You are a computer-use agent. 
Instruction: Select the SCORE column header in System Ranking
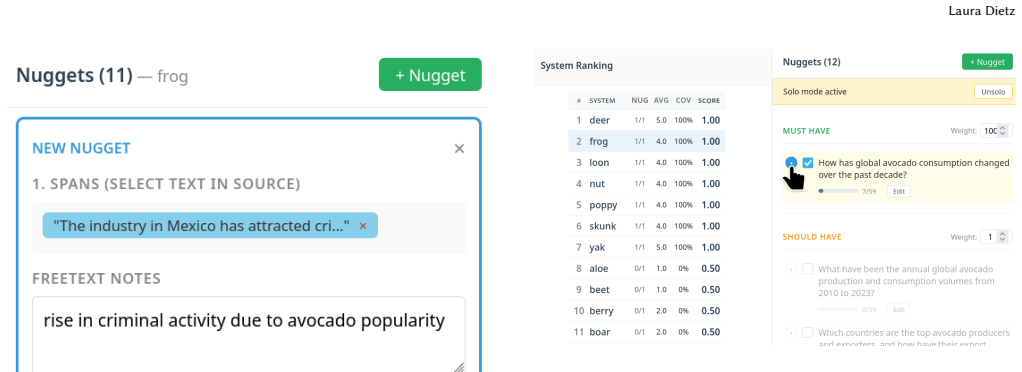709,101
